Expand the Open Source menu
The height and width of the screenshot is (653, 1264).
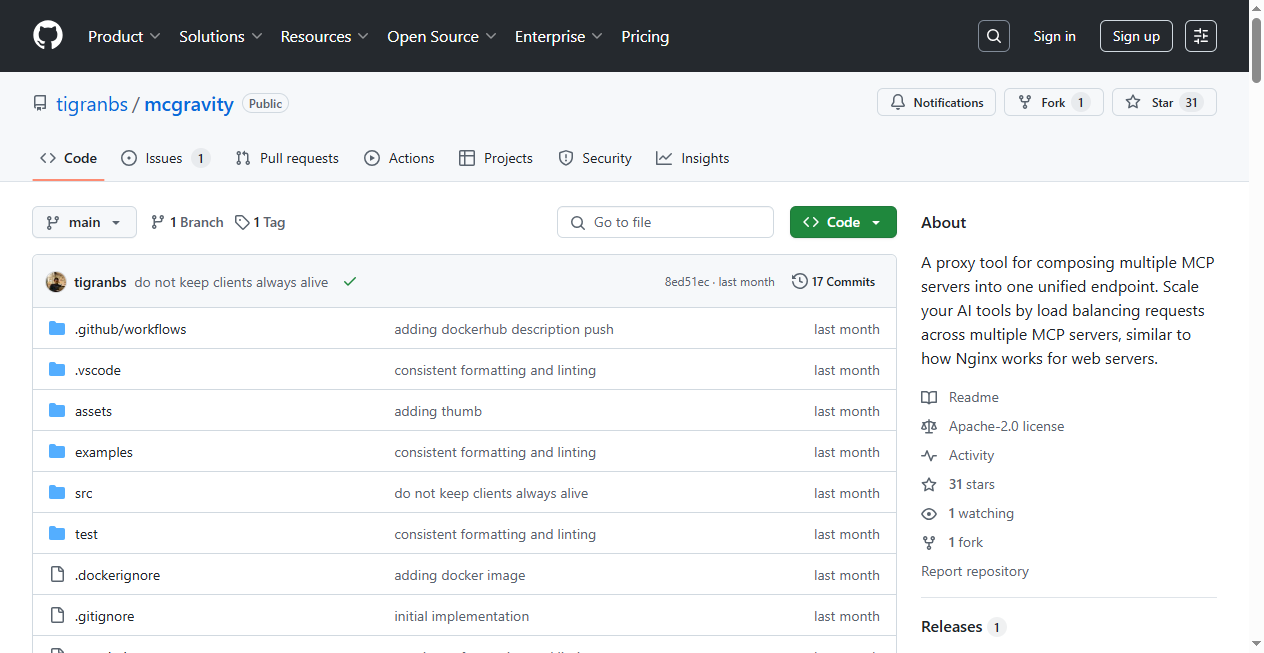(x=442, y=36)
